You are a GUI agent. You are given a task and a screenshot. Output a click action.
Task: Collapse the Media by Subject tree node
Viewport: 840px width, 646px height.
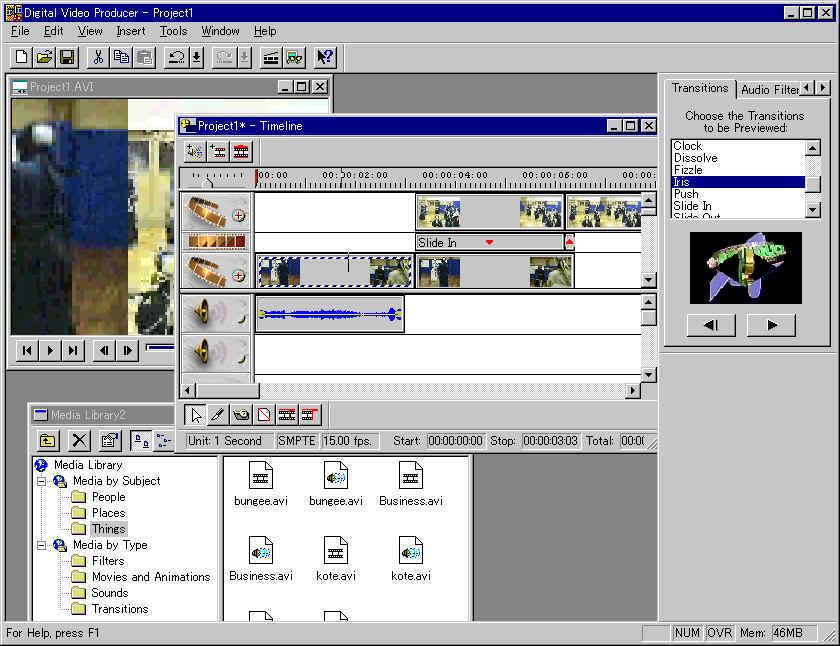43,481
